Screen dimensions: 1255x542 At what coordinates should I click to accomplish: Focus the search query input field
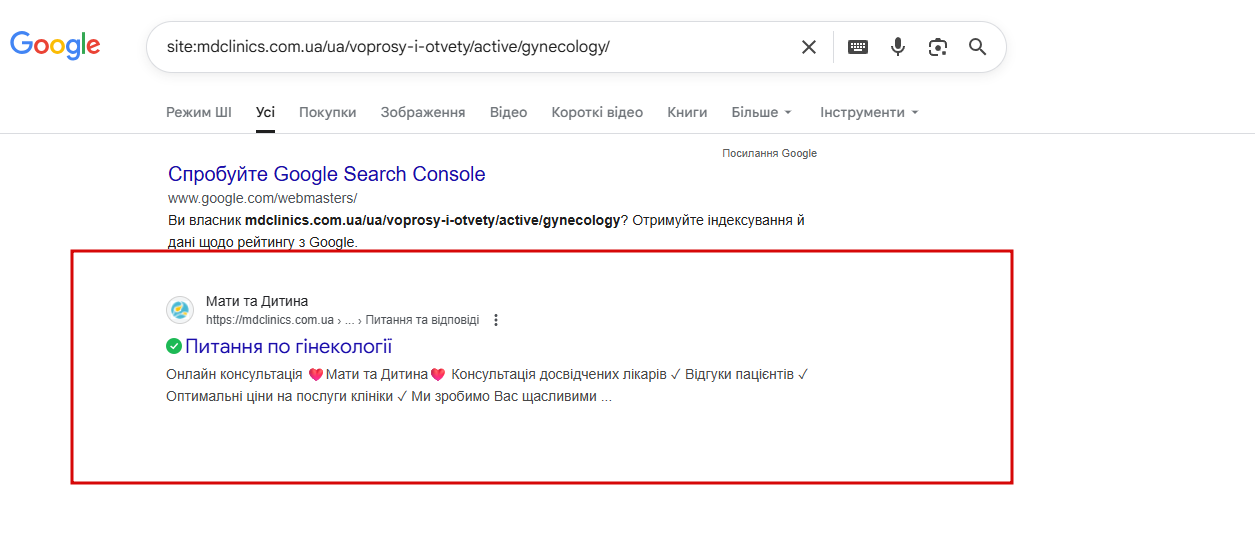(x=470, y=47)
